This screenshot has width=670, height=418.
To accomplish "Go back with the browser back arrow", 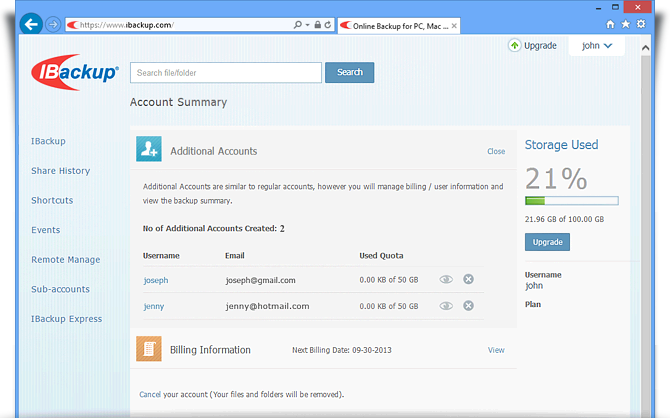I will tap(31, 24).
